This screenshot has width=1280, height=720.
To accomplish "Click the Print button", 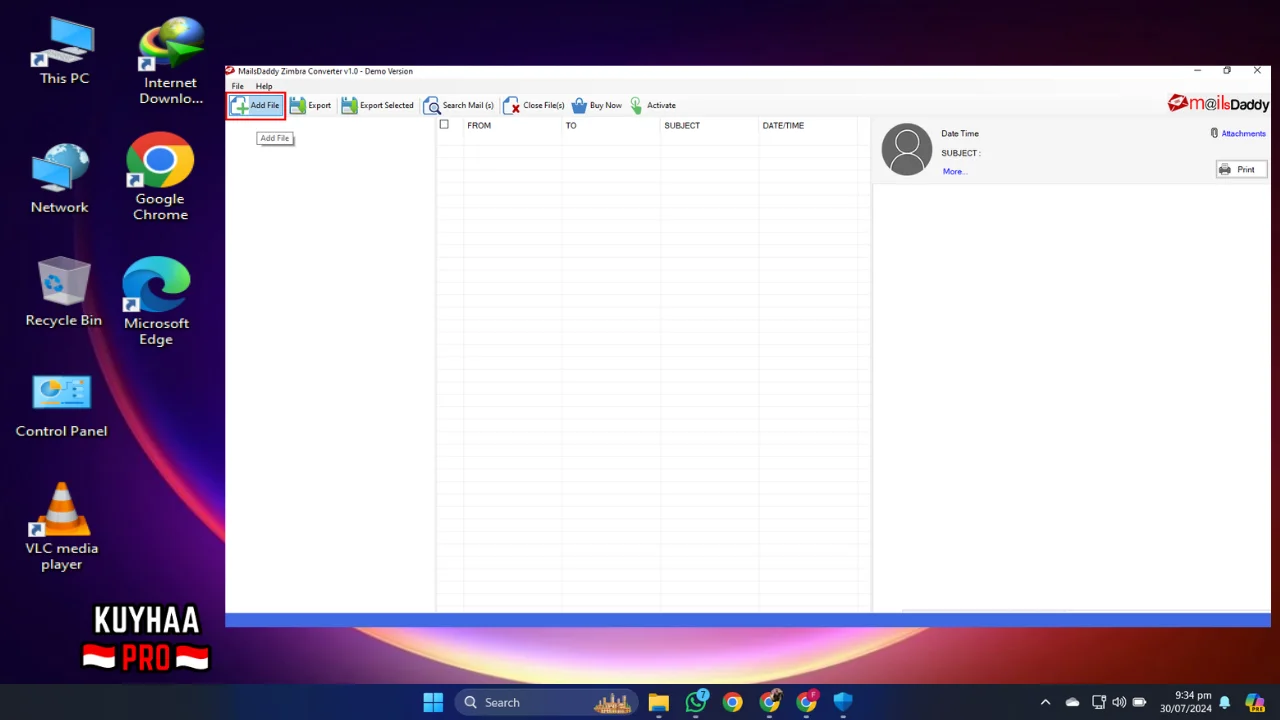I will pyautogui.click(x=1242, y=169).
